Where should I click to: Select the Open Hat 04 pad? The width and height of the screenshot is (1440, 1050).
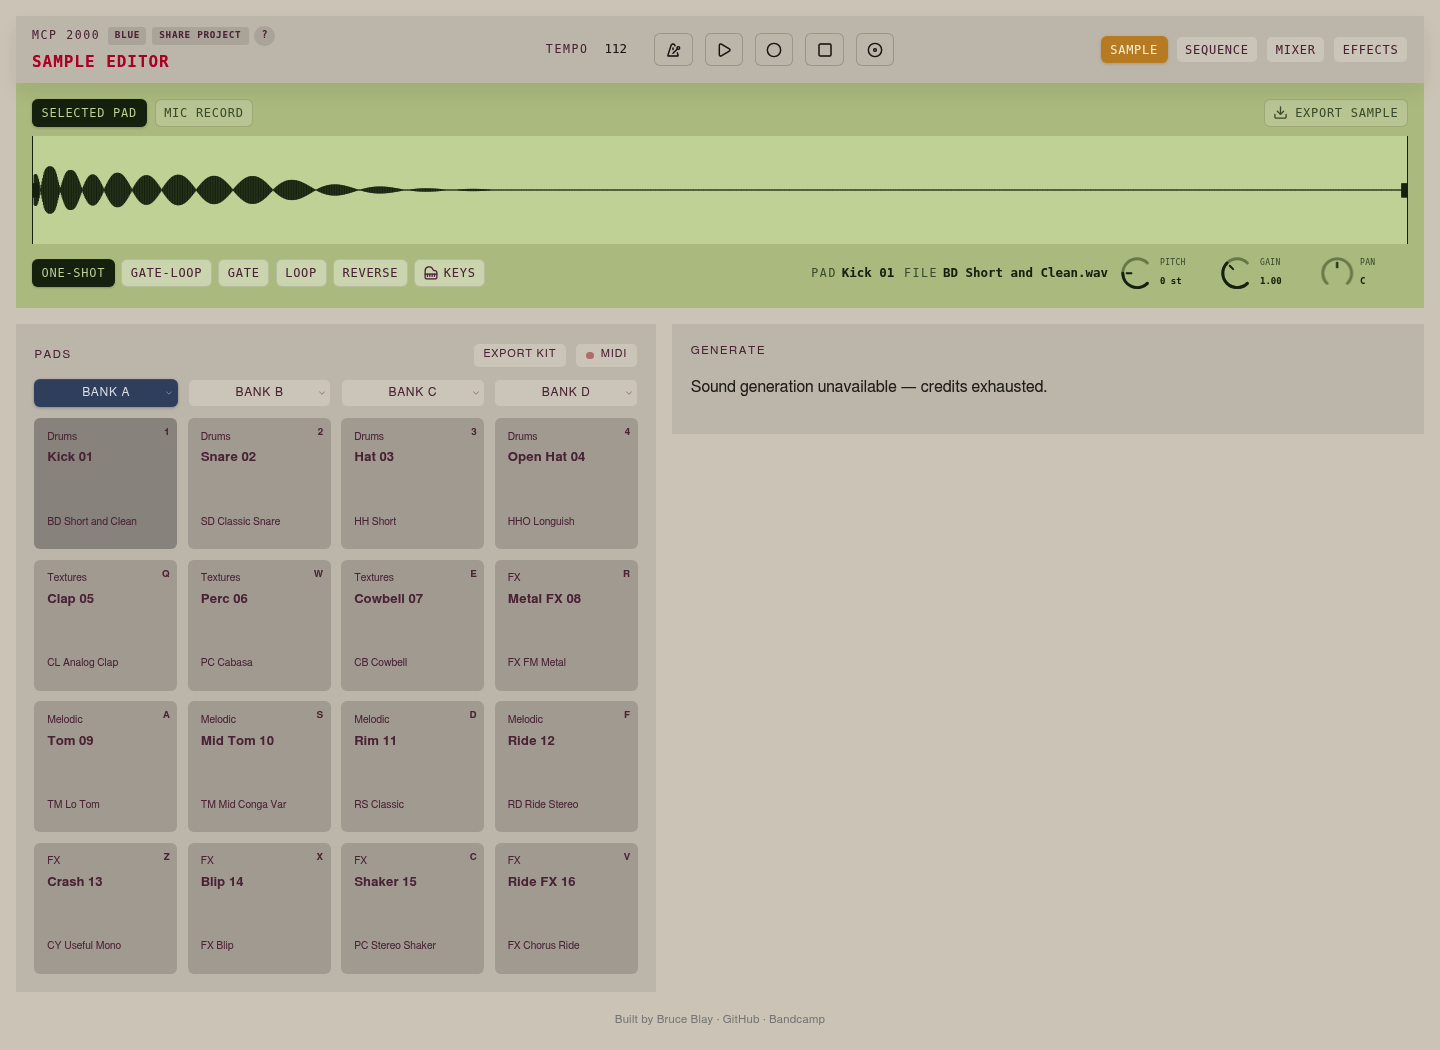tap(566, 484)
